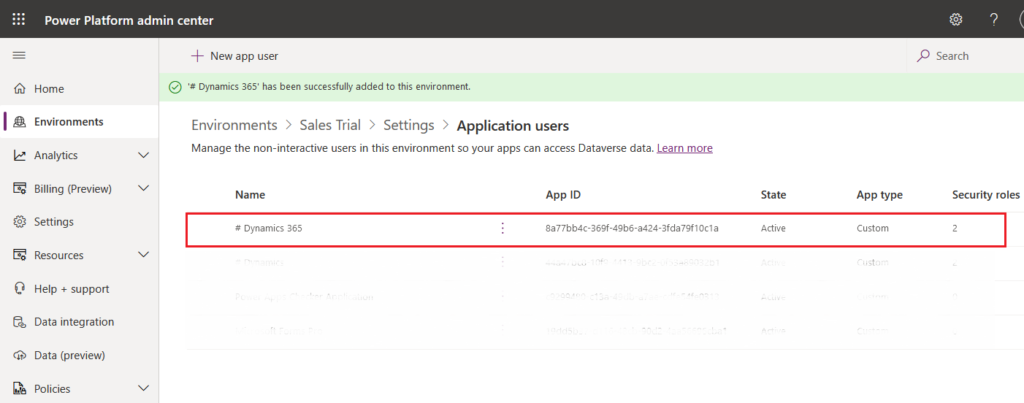Collapse the navigation hamburger menu
This screenshot has height=403, width=1024.
coord(20,56)
